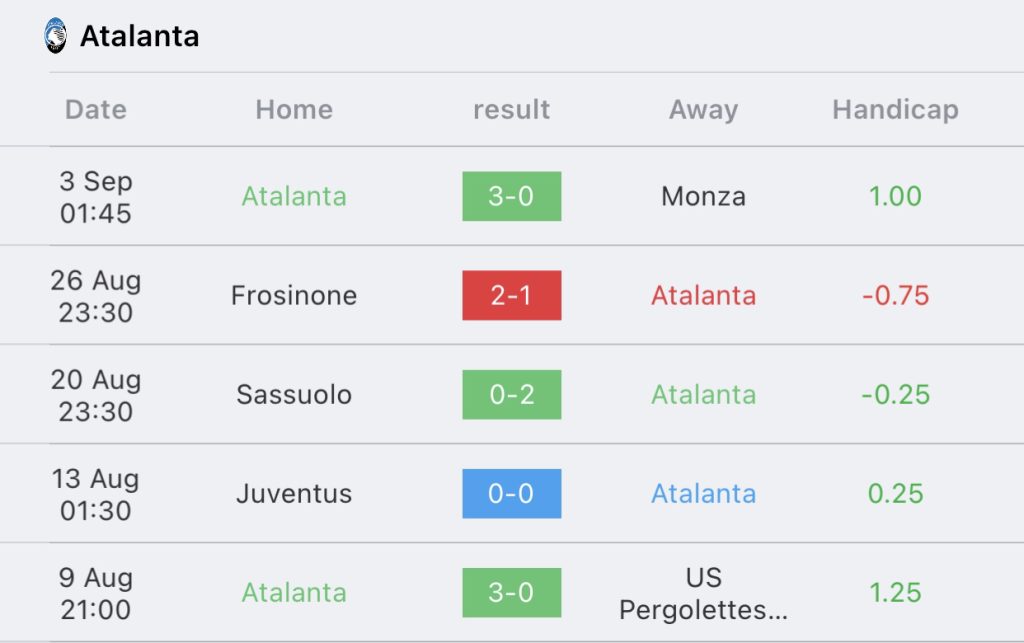Select the 1.25 handicap value
The width and height of the screenshot is (1024, 643).
(895, 593)
